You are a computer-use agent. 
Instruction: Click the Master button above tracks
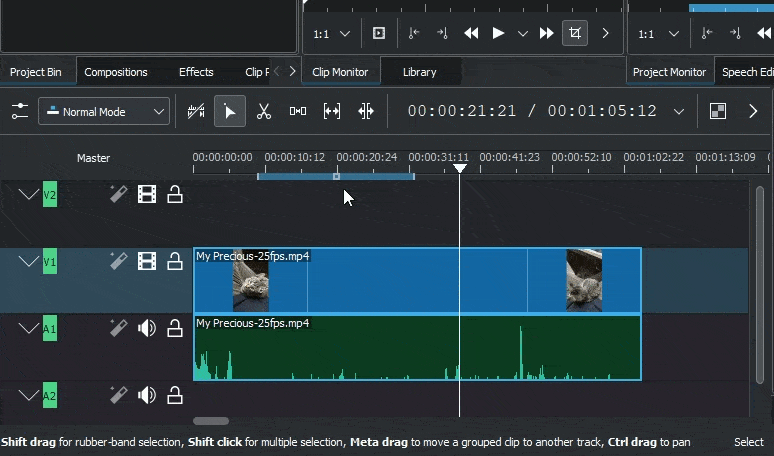click(94, 158)
